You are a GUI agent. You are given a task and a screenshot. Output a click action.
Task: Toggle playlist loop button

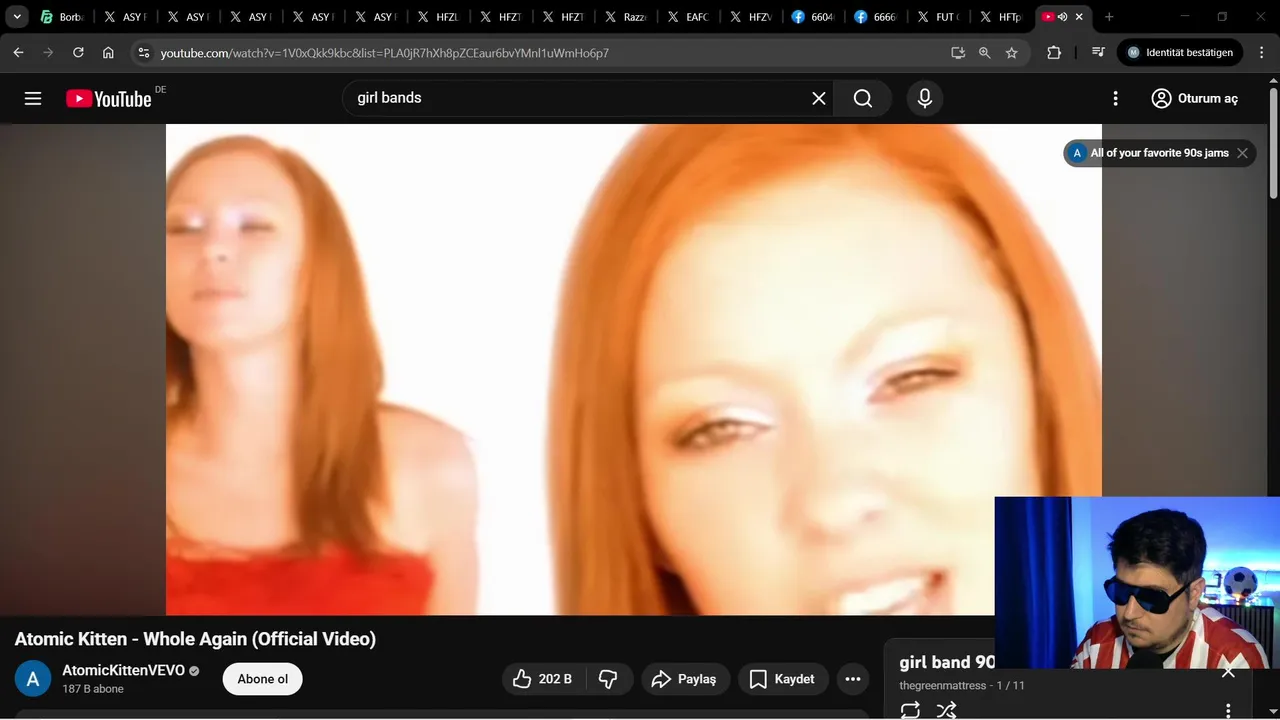[910, 710]
